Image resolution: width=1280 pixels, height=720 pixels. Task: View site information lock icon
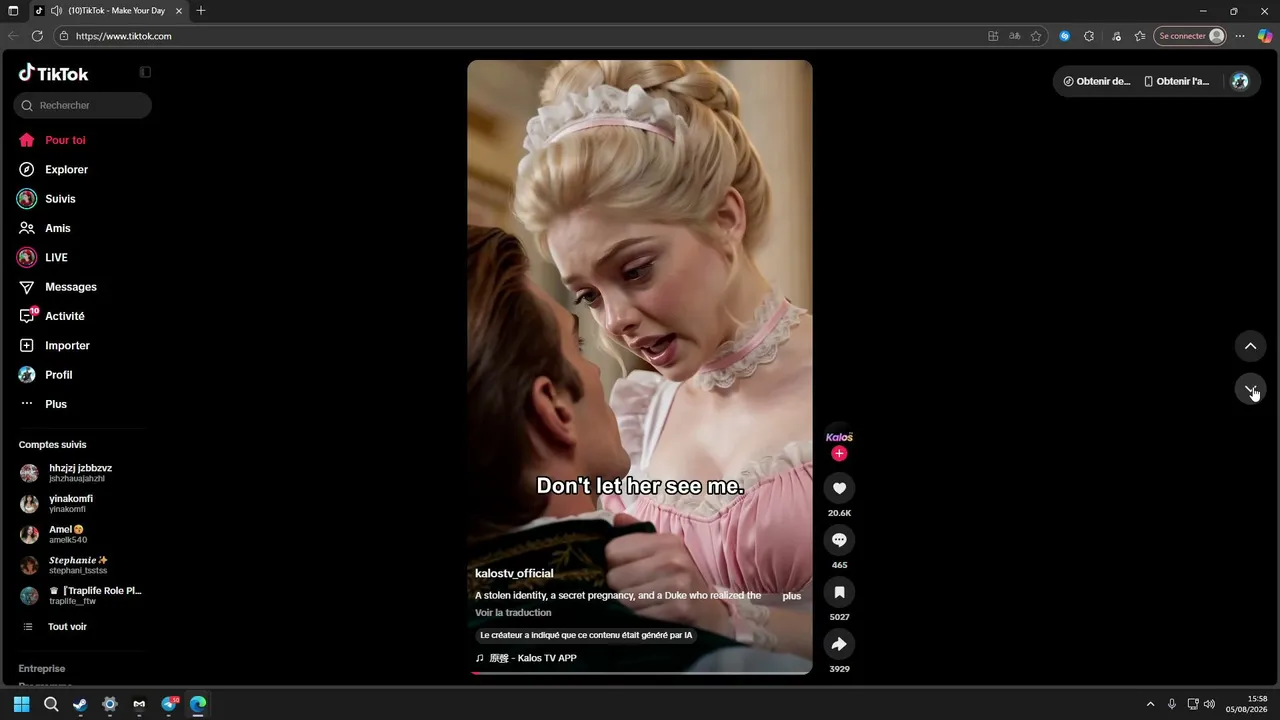[x=64, y=36]
